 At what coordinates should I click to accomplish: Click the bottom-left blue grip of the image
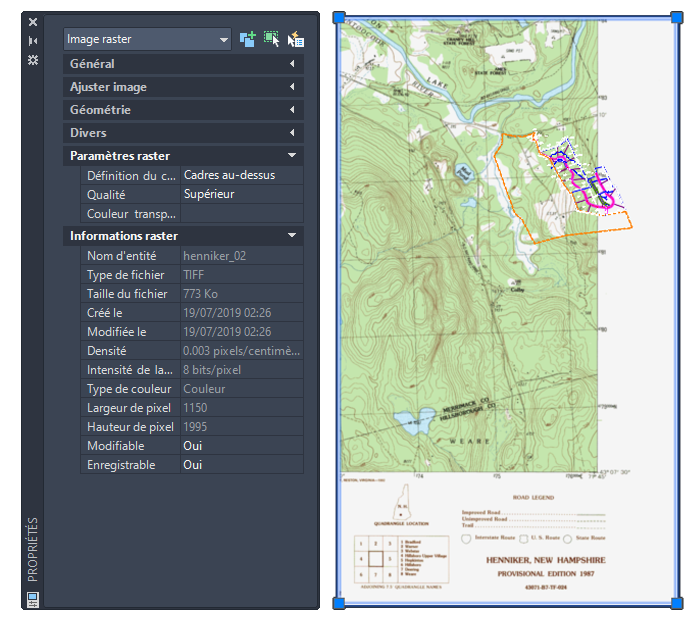(339, 603)
